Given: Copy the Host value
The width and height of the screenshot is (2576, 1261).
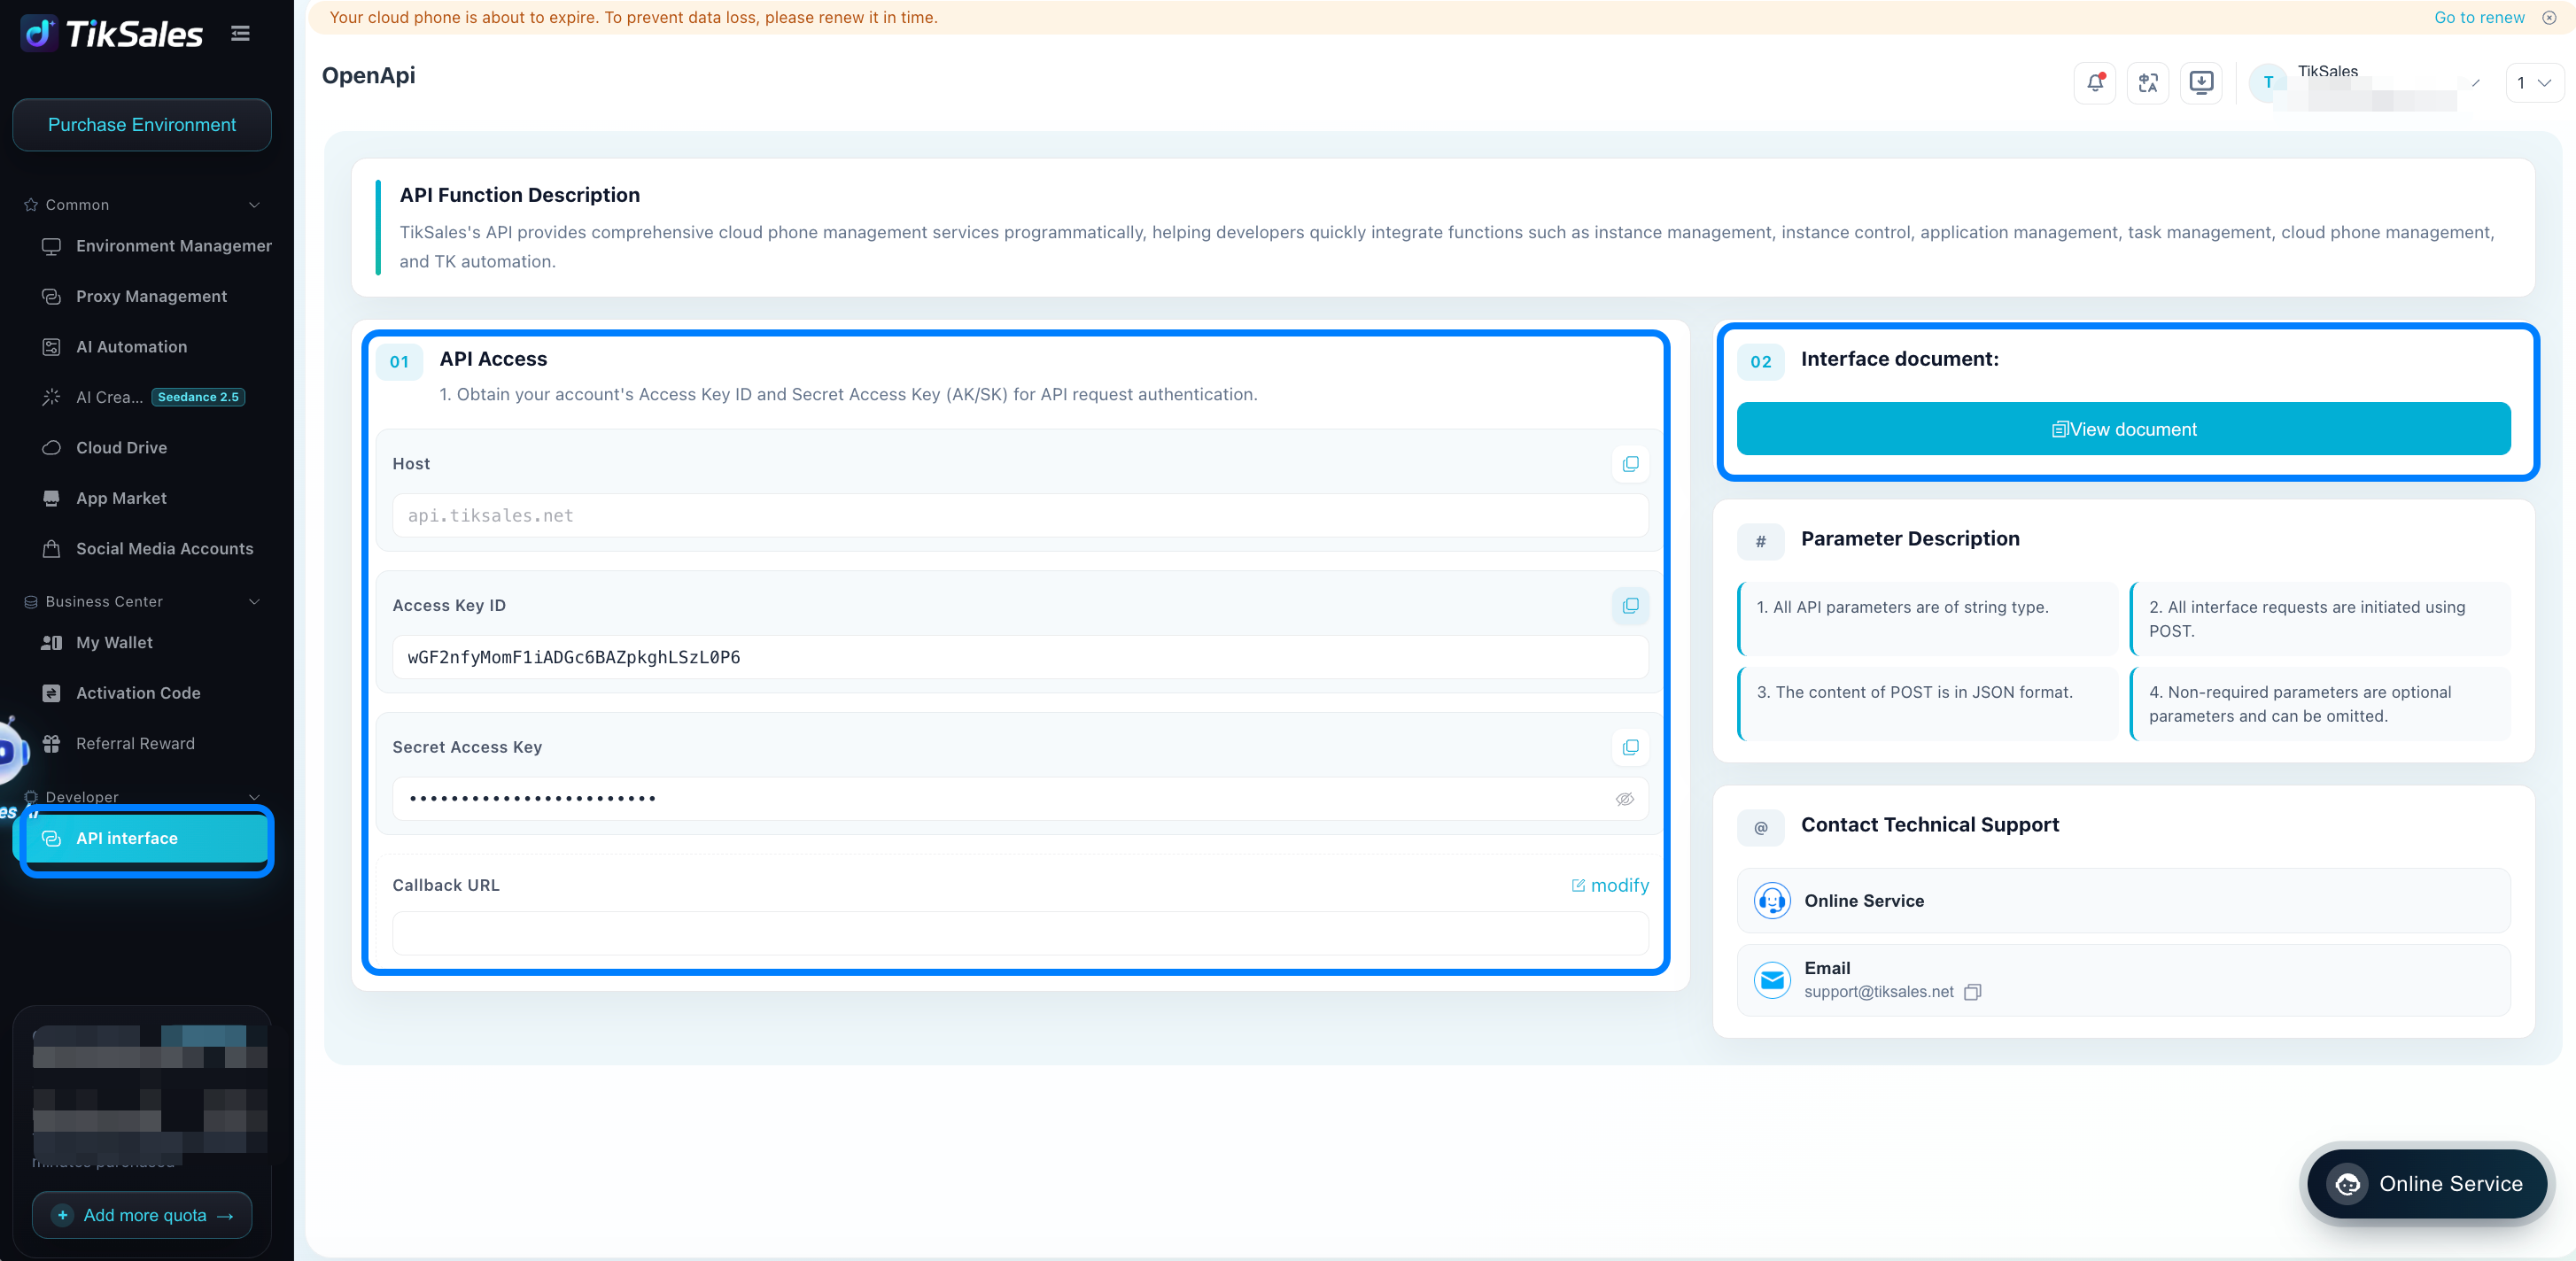Looking at the screenshot, I should click(1630, 464).
